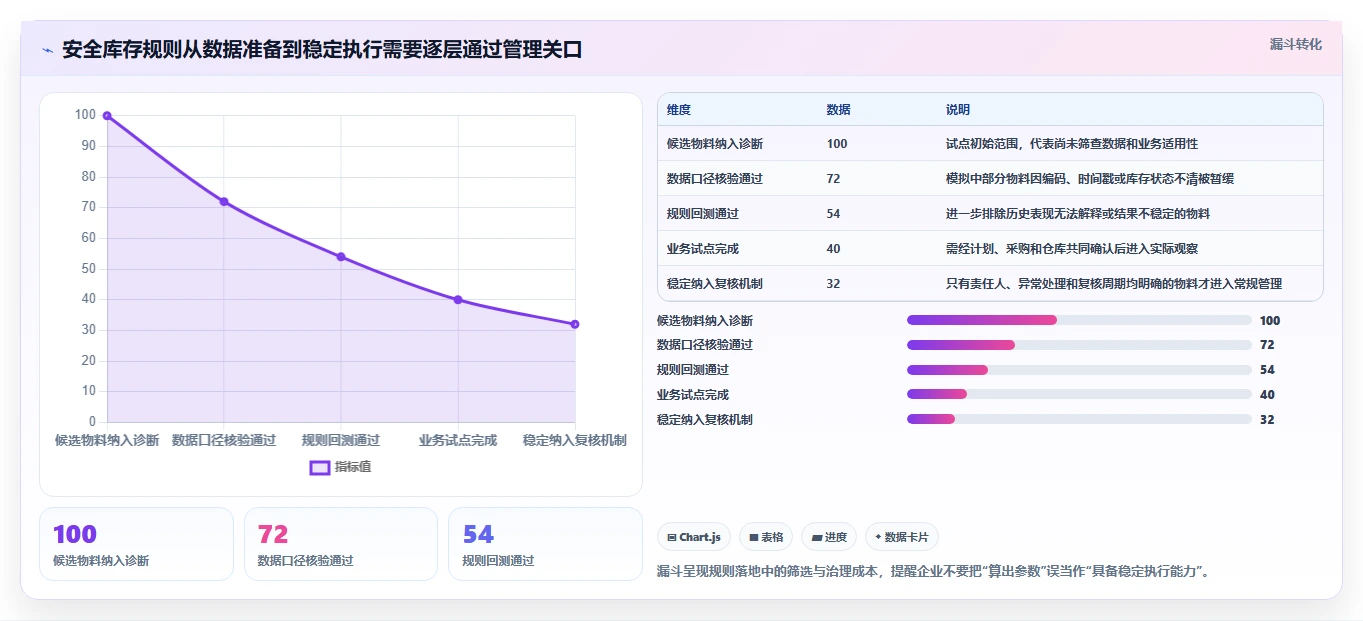Click the table value 54
The width and height of the screenshot is (1363, 621).
[834, 214]
